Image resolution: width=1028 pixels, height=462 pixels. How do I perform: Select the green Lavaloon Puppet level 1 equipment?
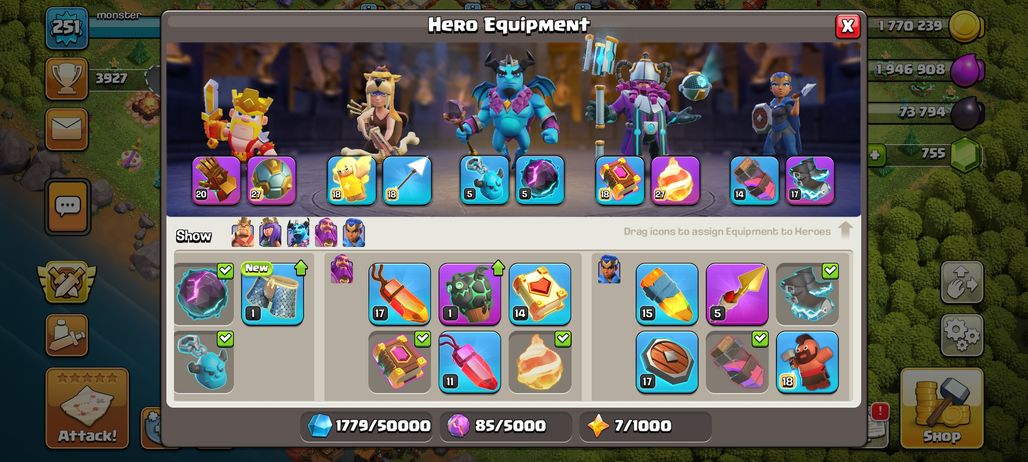(x=469, y=294)
